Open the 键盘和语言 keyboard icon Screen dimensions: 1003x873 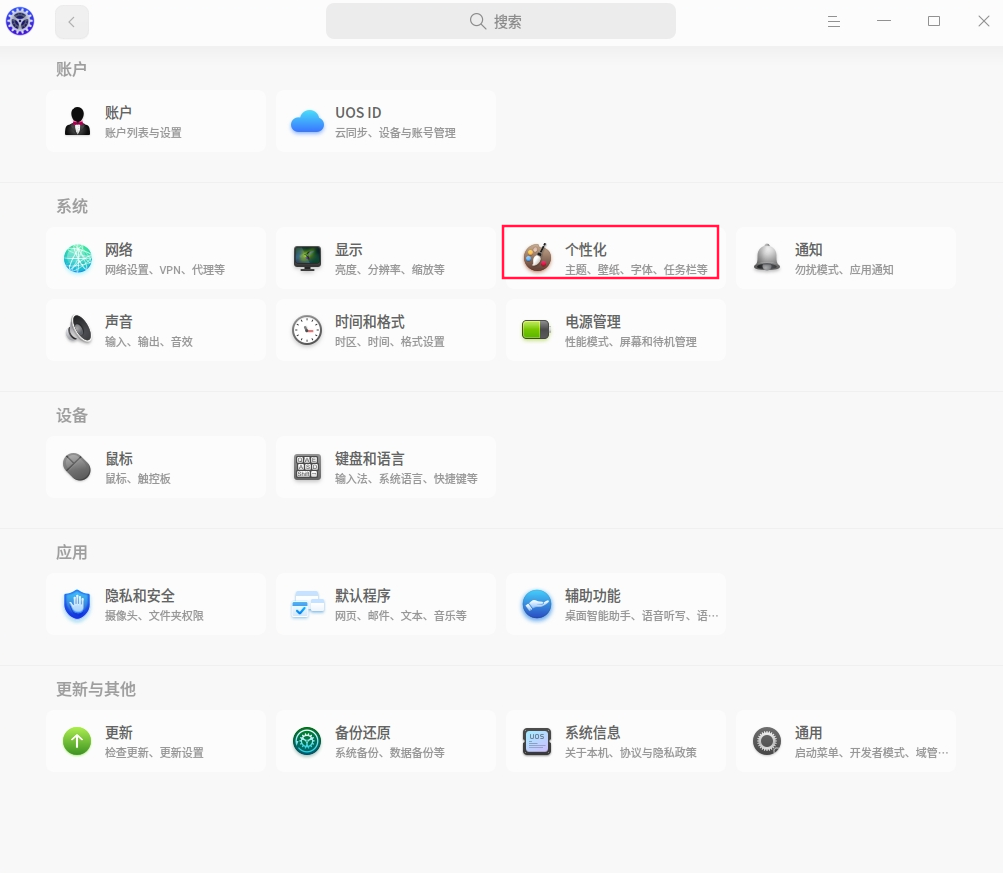[x=307, y=467]
